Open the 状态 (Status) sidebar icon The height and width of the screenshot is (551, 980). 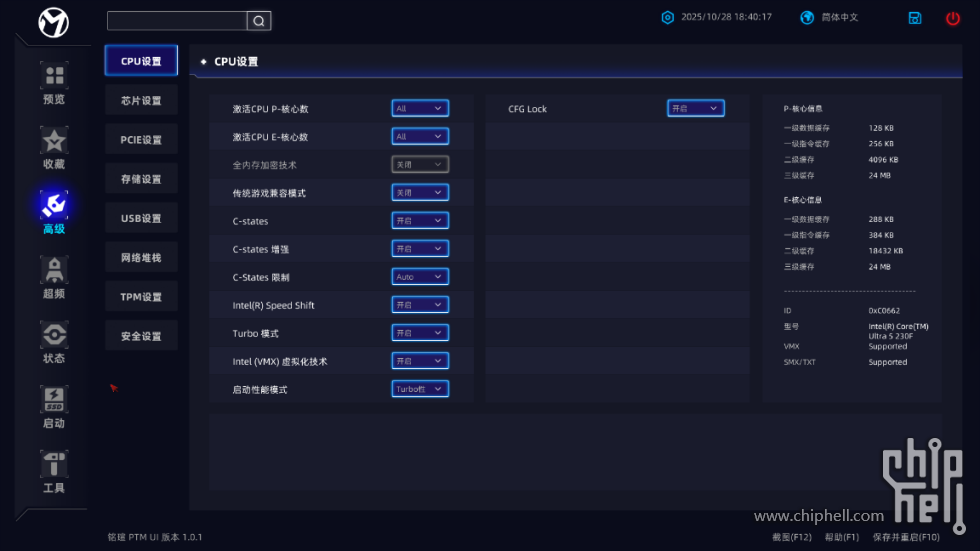point(54,335)
